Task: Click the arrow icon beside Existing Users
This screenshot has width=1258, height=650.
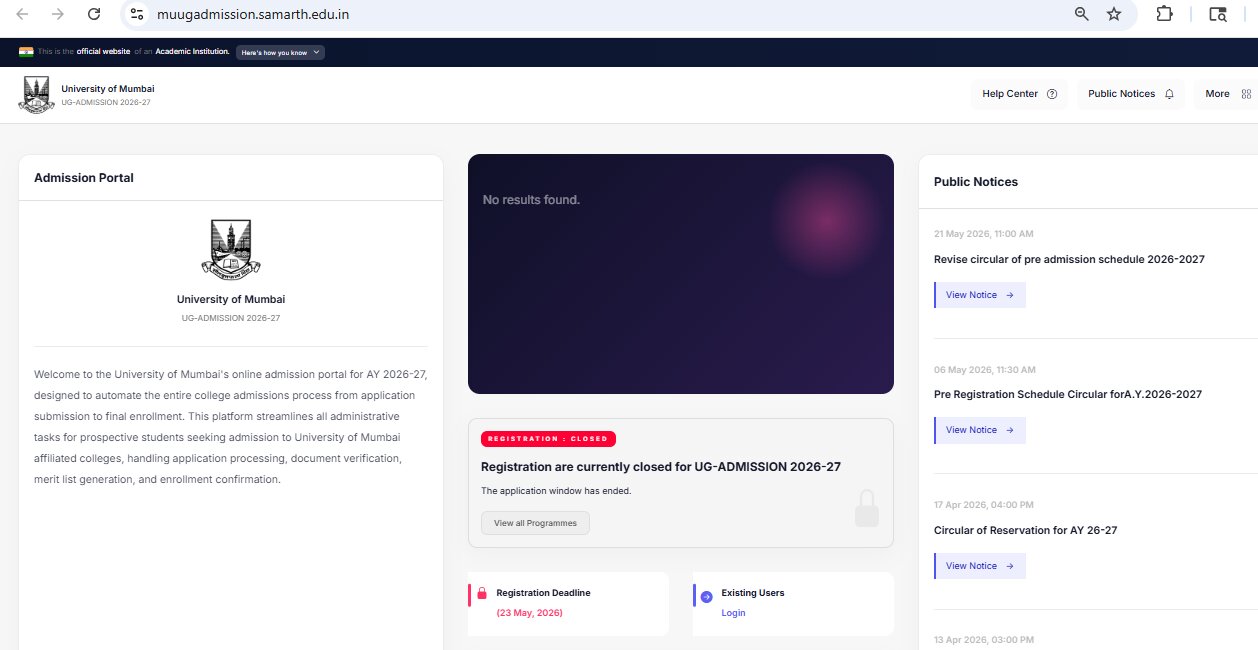Action: tap(706, 596)
